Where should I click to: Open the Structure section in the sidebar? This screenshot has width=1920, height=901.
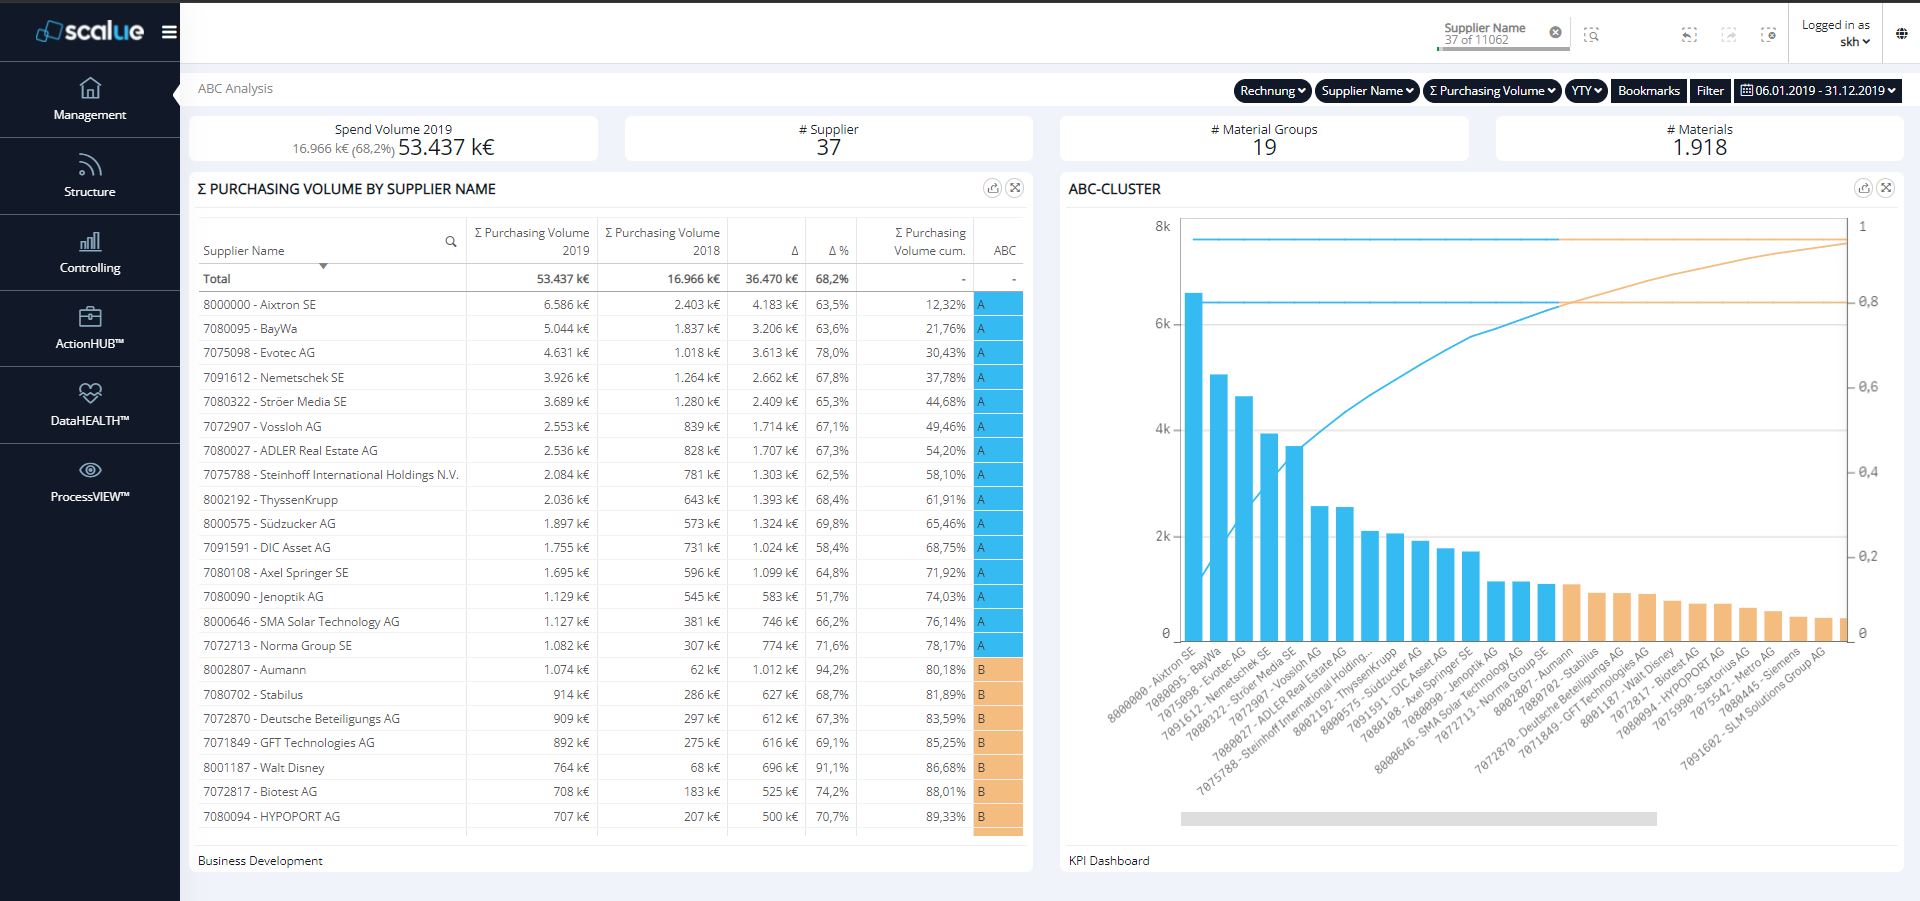tap(90, 176)
